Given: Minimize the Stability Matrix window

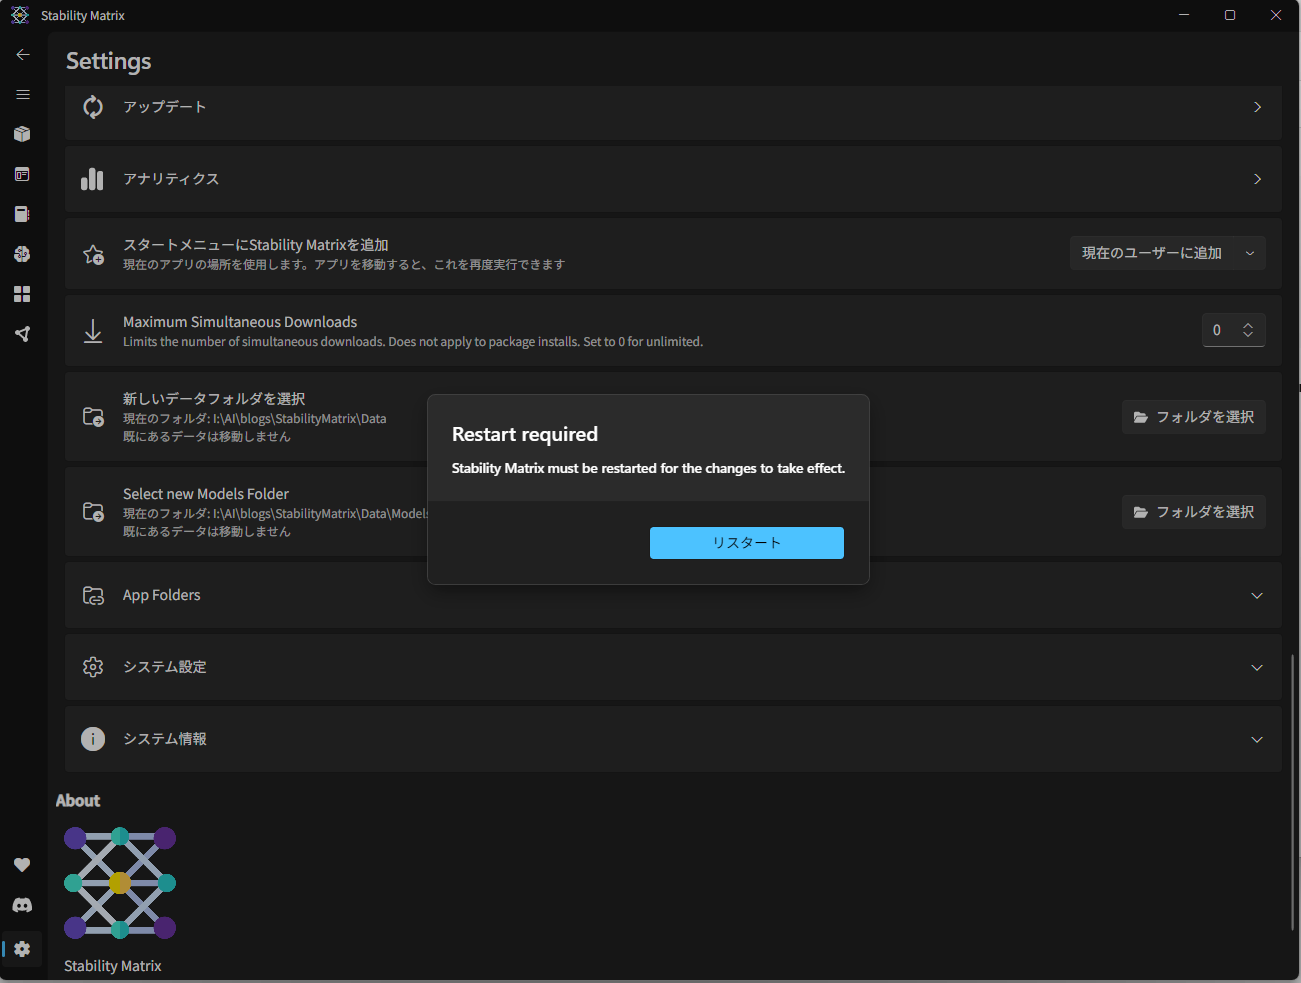Looking at the screenshot, I should pyautogui.click(x=1184, y=15).
